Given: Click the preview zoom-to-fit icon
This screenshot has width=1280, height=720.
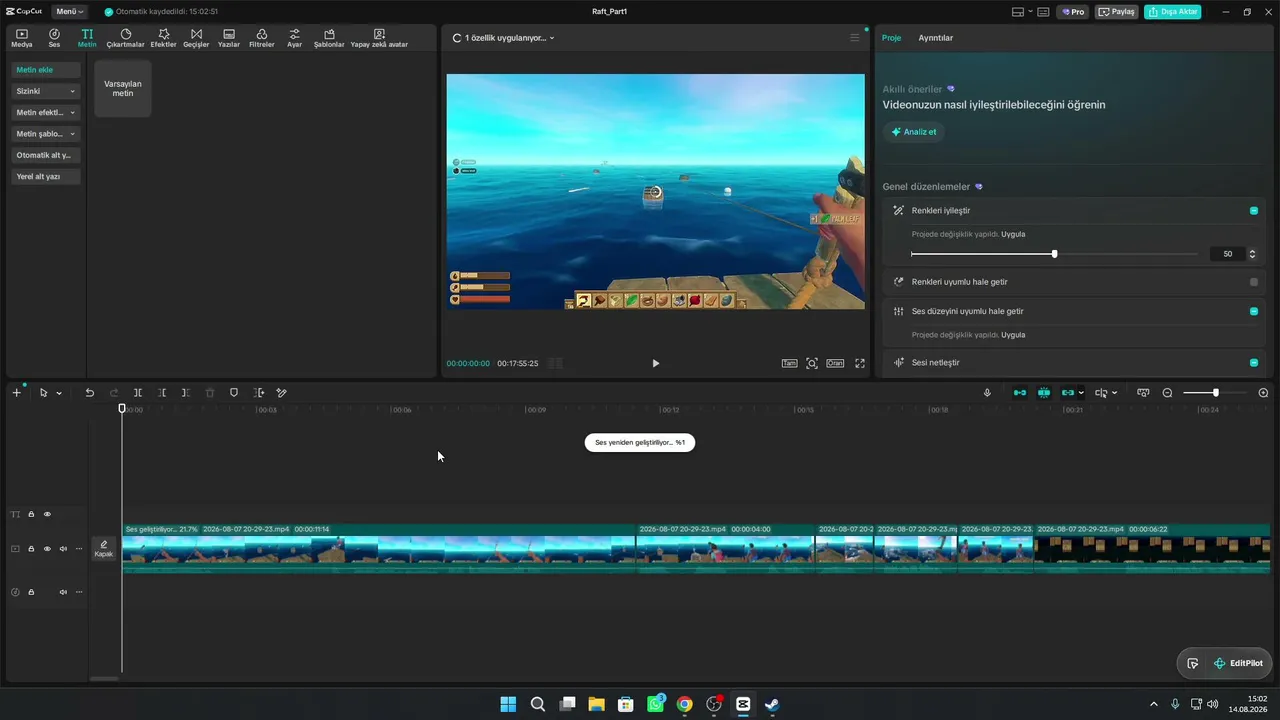Looking at the screenshot, I should tap(812, 363).
